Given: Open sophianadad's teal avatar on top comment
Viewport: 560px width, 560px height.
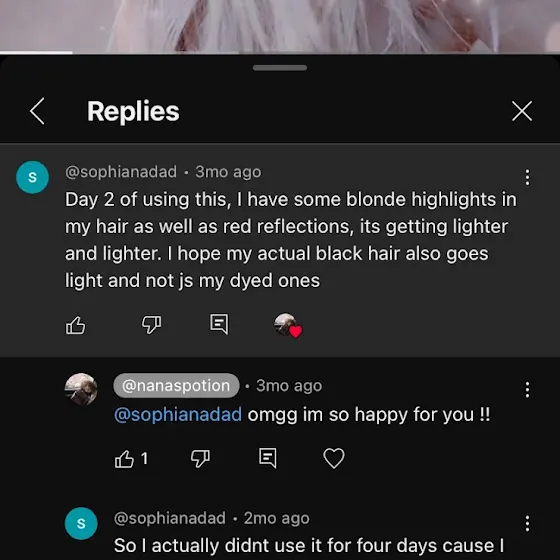Looking at the screenshot, I should pos(32,177).
